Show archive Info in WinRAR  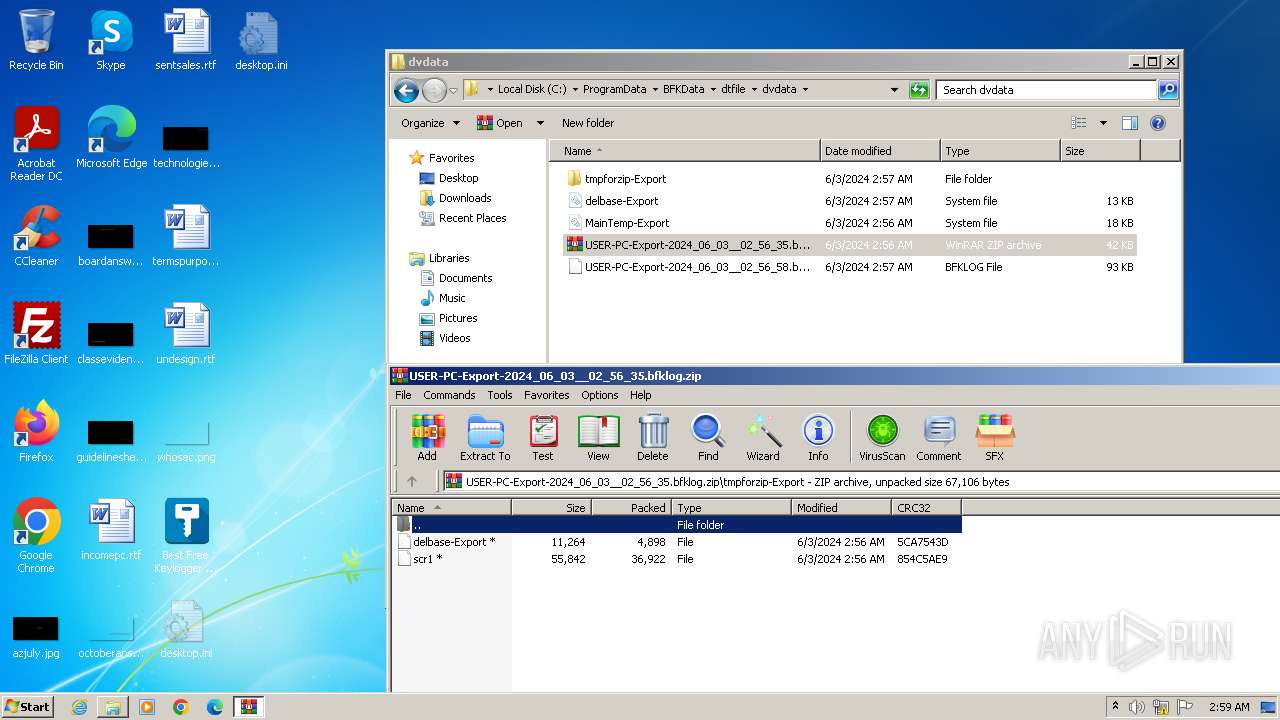[x=818, y=438]
